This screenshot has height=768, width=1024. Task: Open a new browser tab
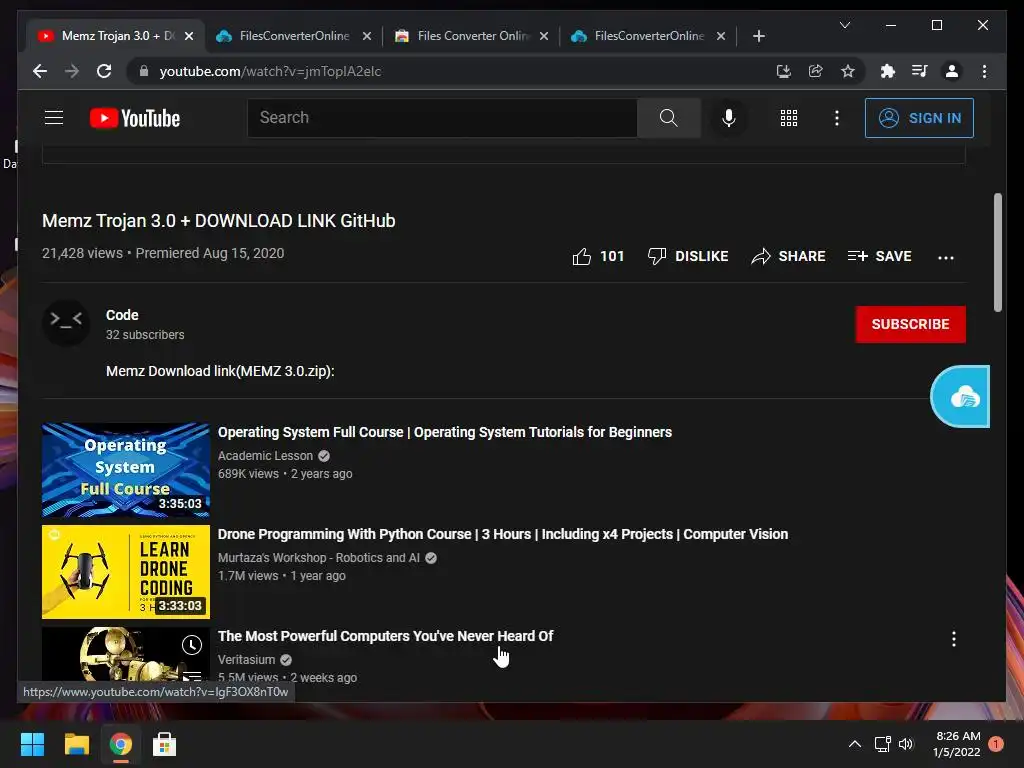pyautogui.click(x=758, y=36)
